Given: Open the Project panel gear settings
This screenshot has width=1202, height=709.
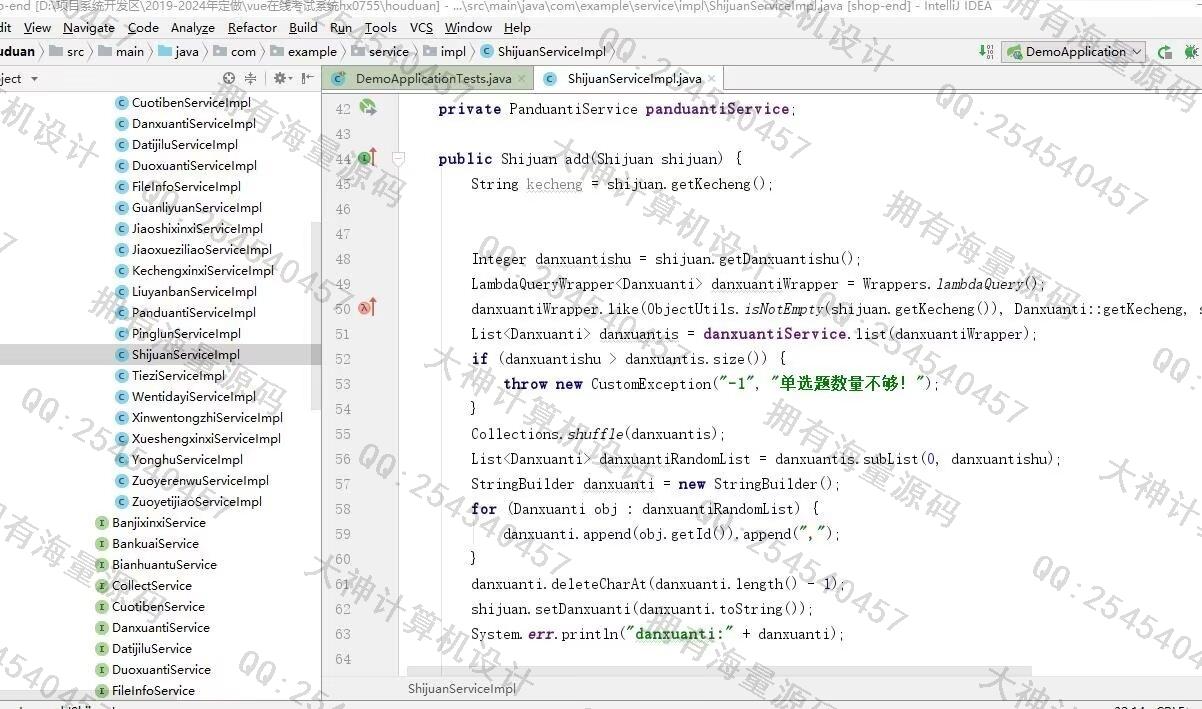Looking at the screenshot, I should [281, 78].
